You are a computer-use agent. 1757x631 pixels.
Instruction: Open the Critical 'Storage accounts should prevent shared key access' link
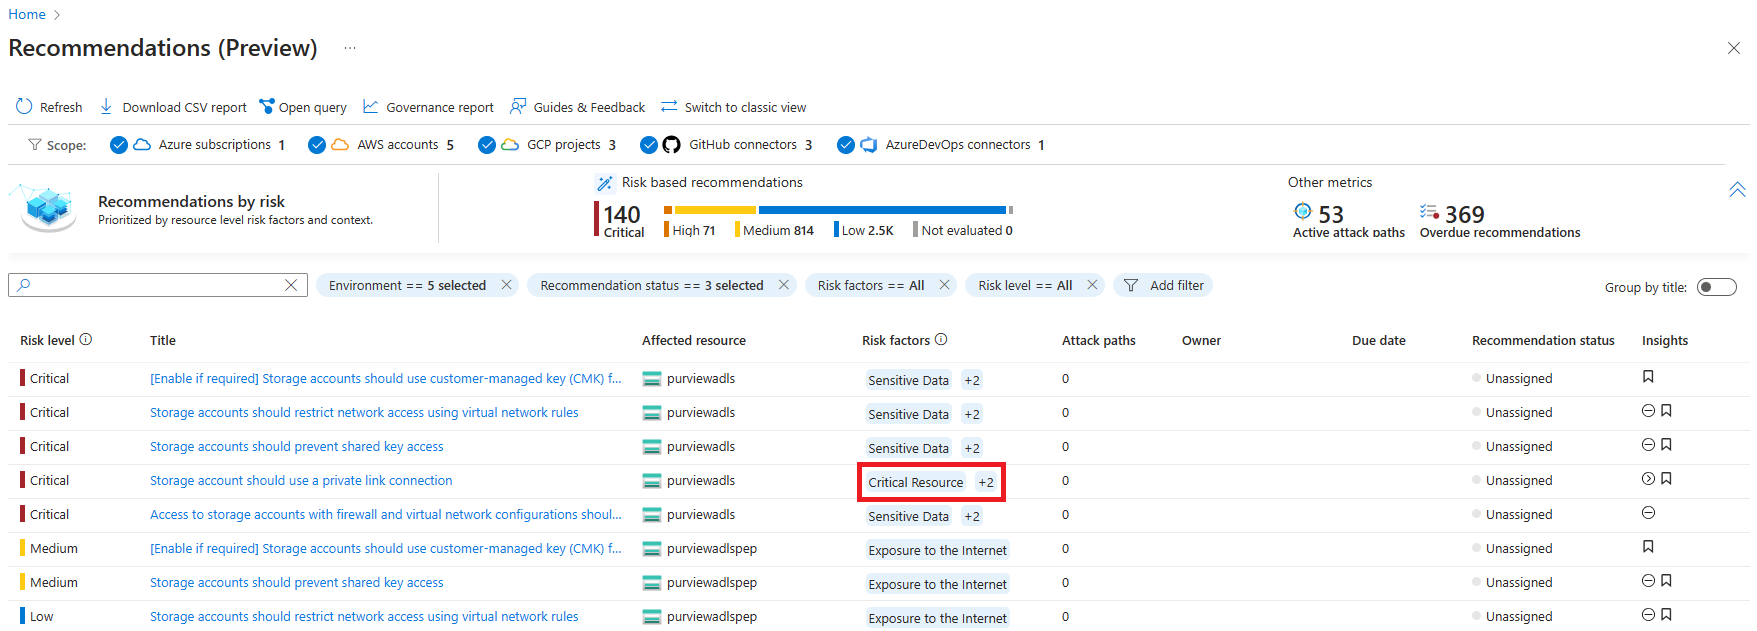coord(297,446)
